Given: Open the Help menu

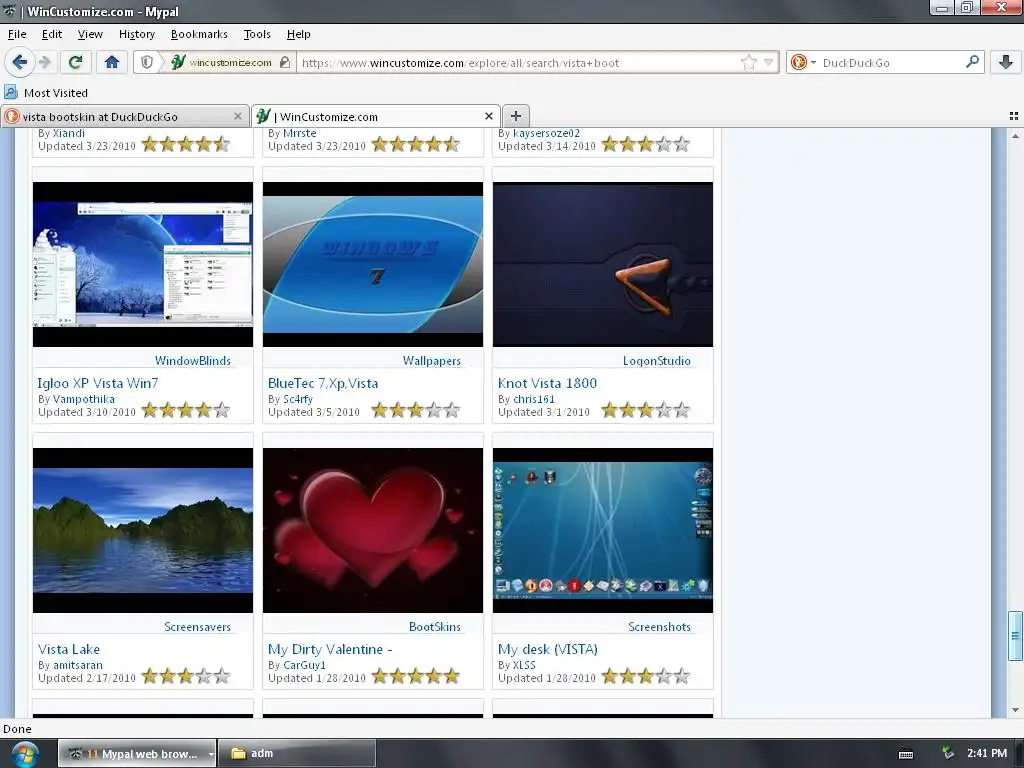Looking at the screenshot, I should [298, 34].
